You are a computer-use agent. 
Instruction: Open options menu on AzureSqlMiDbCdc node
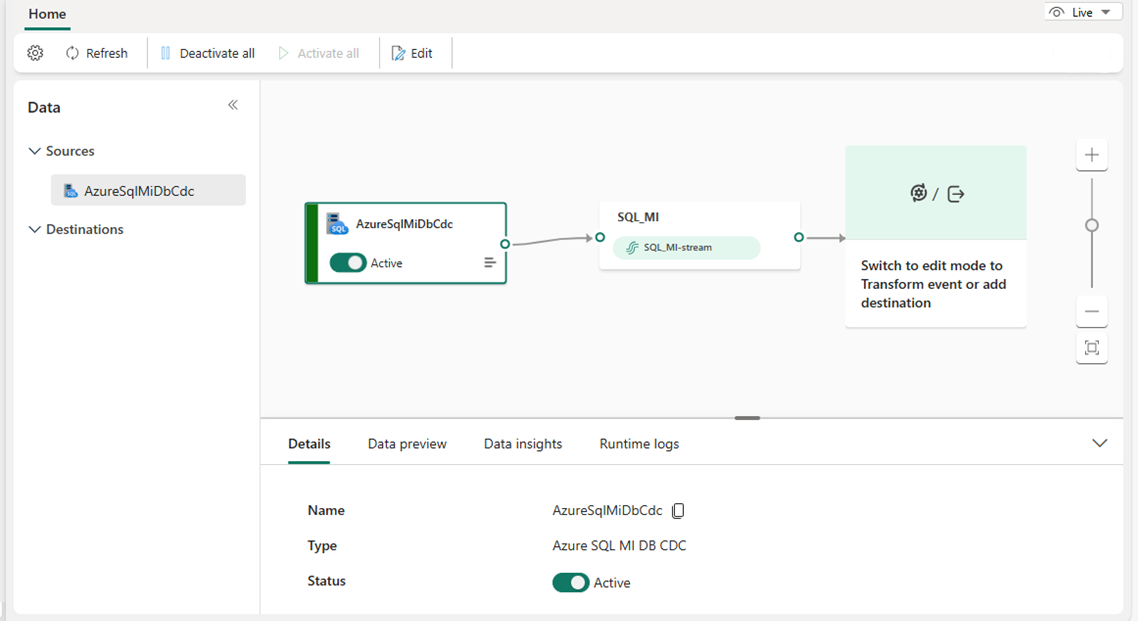(x=489, y=262)
